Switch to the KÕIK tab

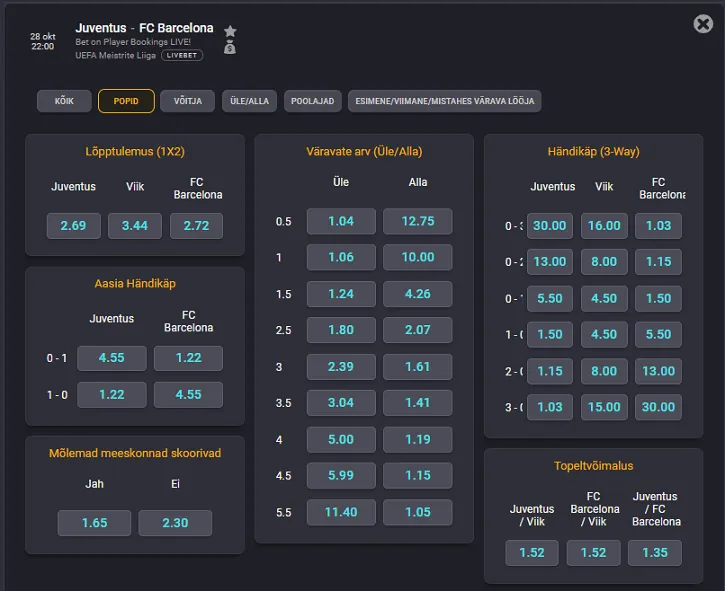point(64,101)
